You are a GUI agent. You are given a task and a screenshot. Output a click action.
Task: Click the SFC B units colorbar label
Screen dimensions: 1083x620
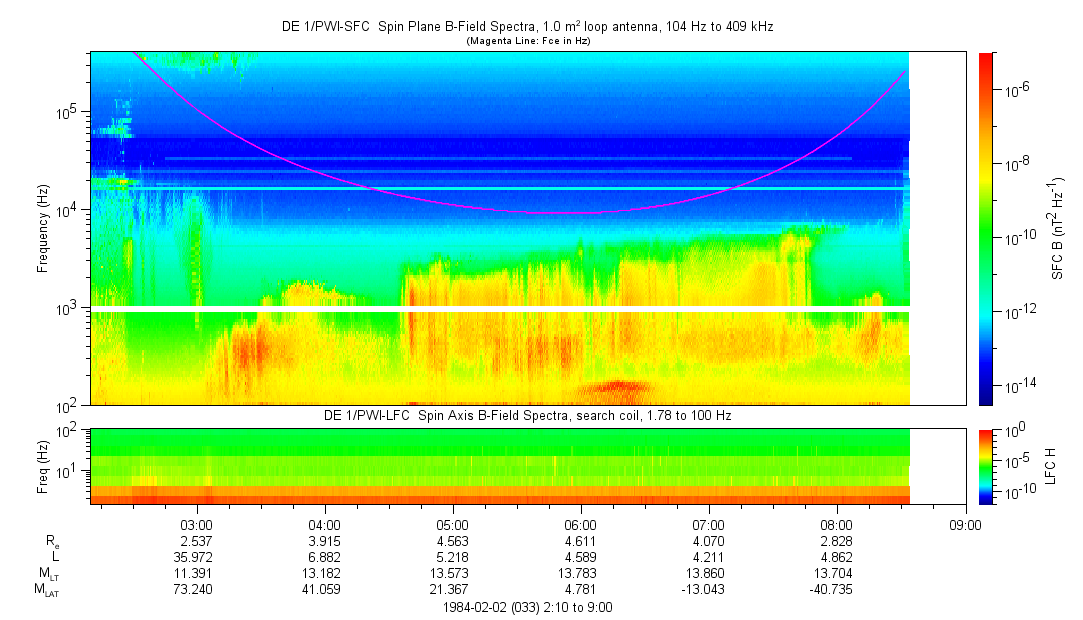pos(1057,228)
